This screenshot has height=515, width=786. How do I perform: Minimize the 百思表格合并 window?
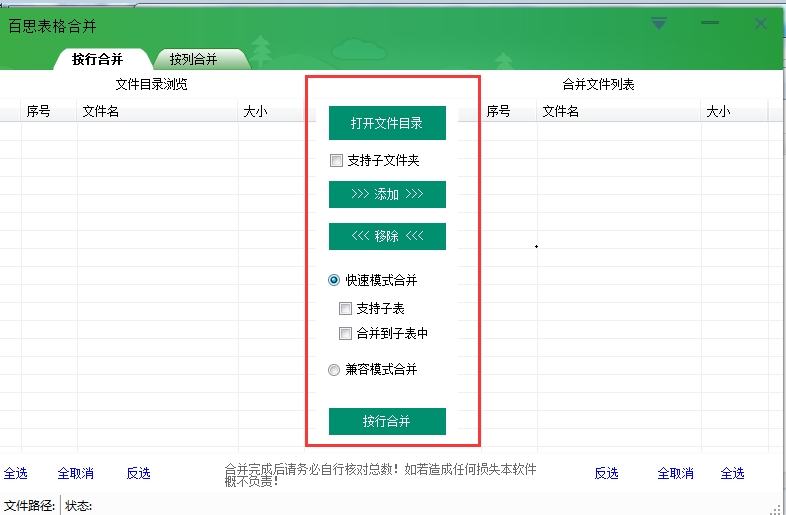coord(710,23)
